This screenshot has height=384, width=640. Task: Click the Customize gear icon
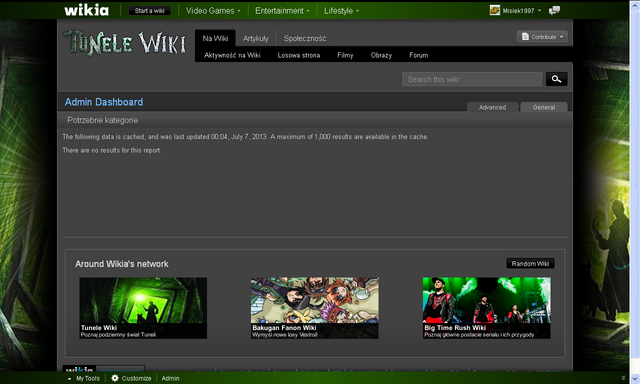click(115, 378)
